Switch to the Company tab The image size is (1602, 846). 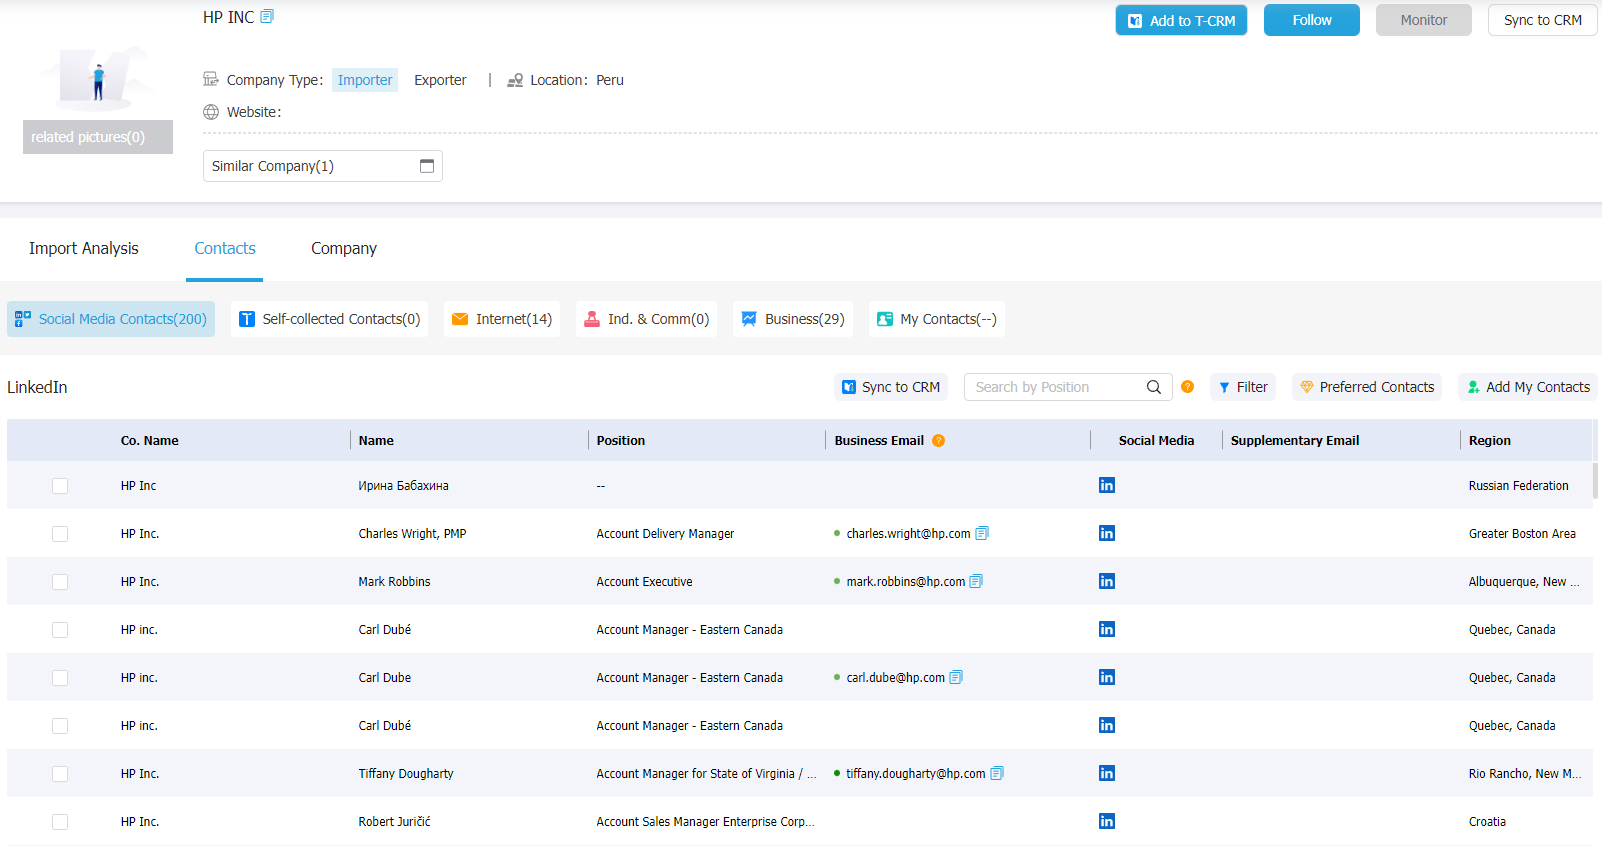344,248
